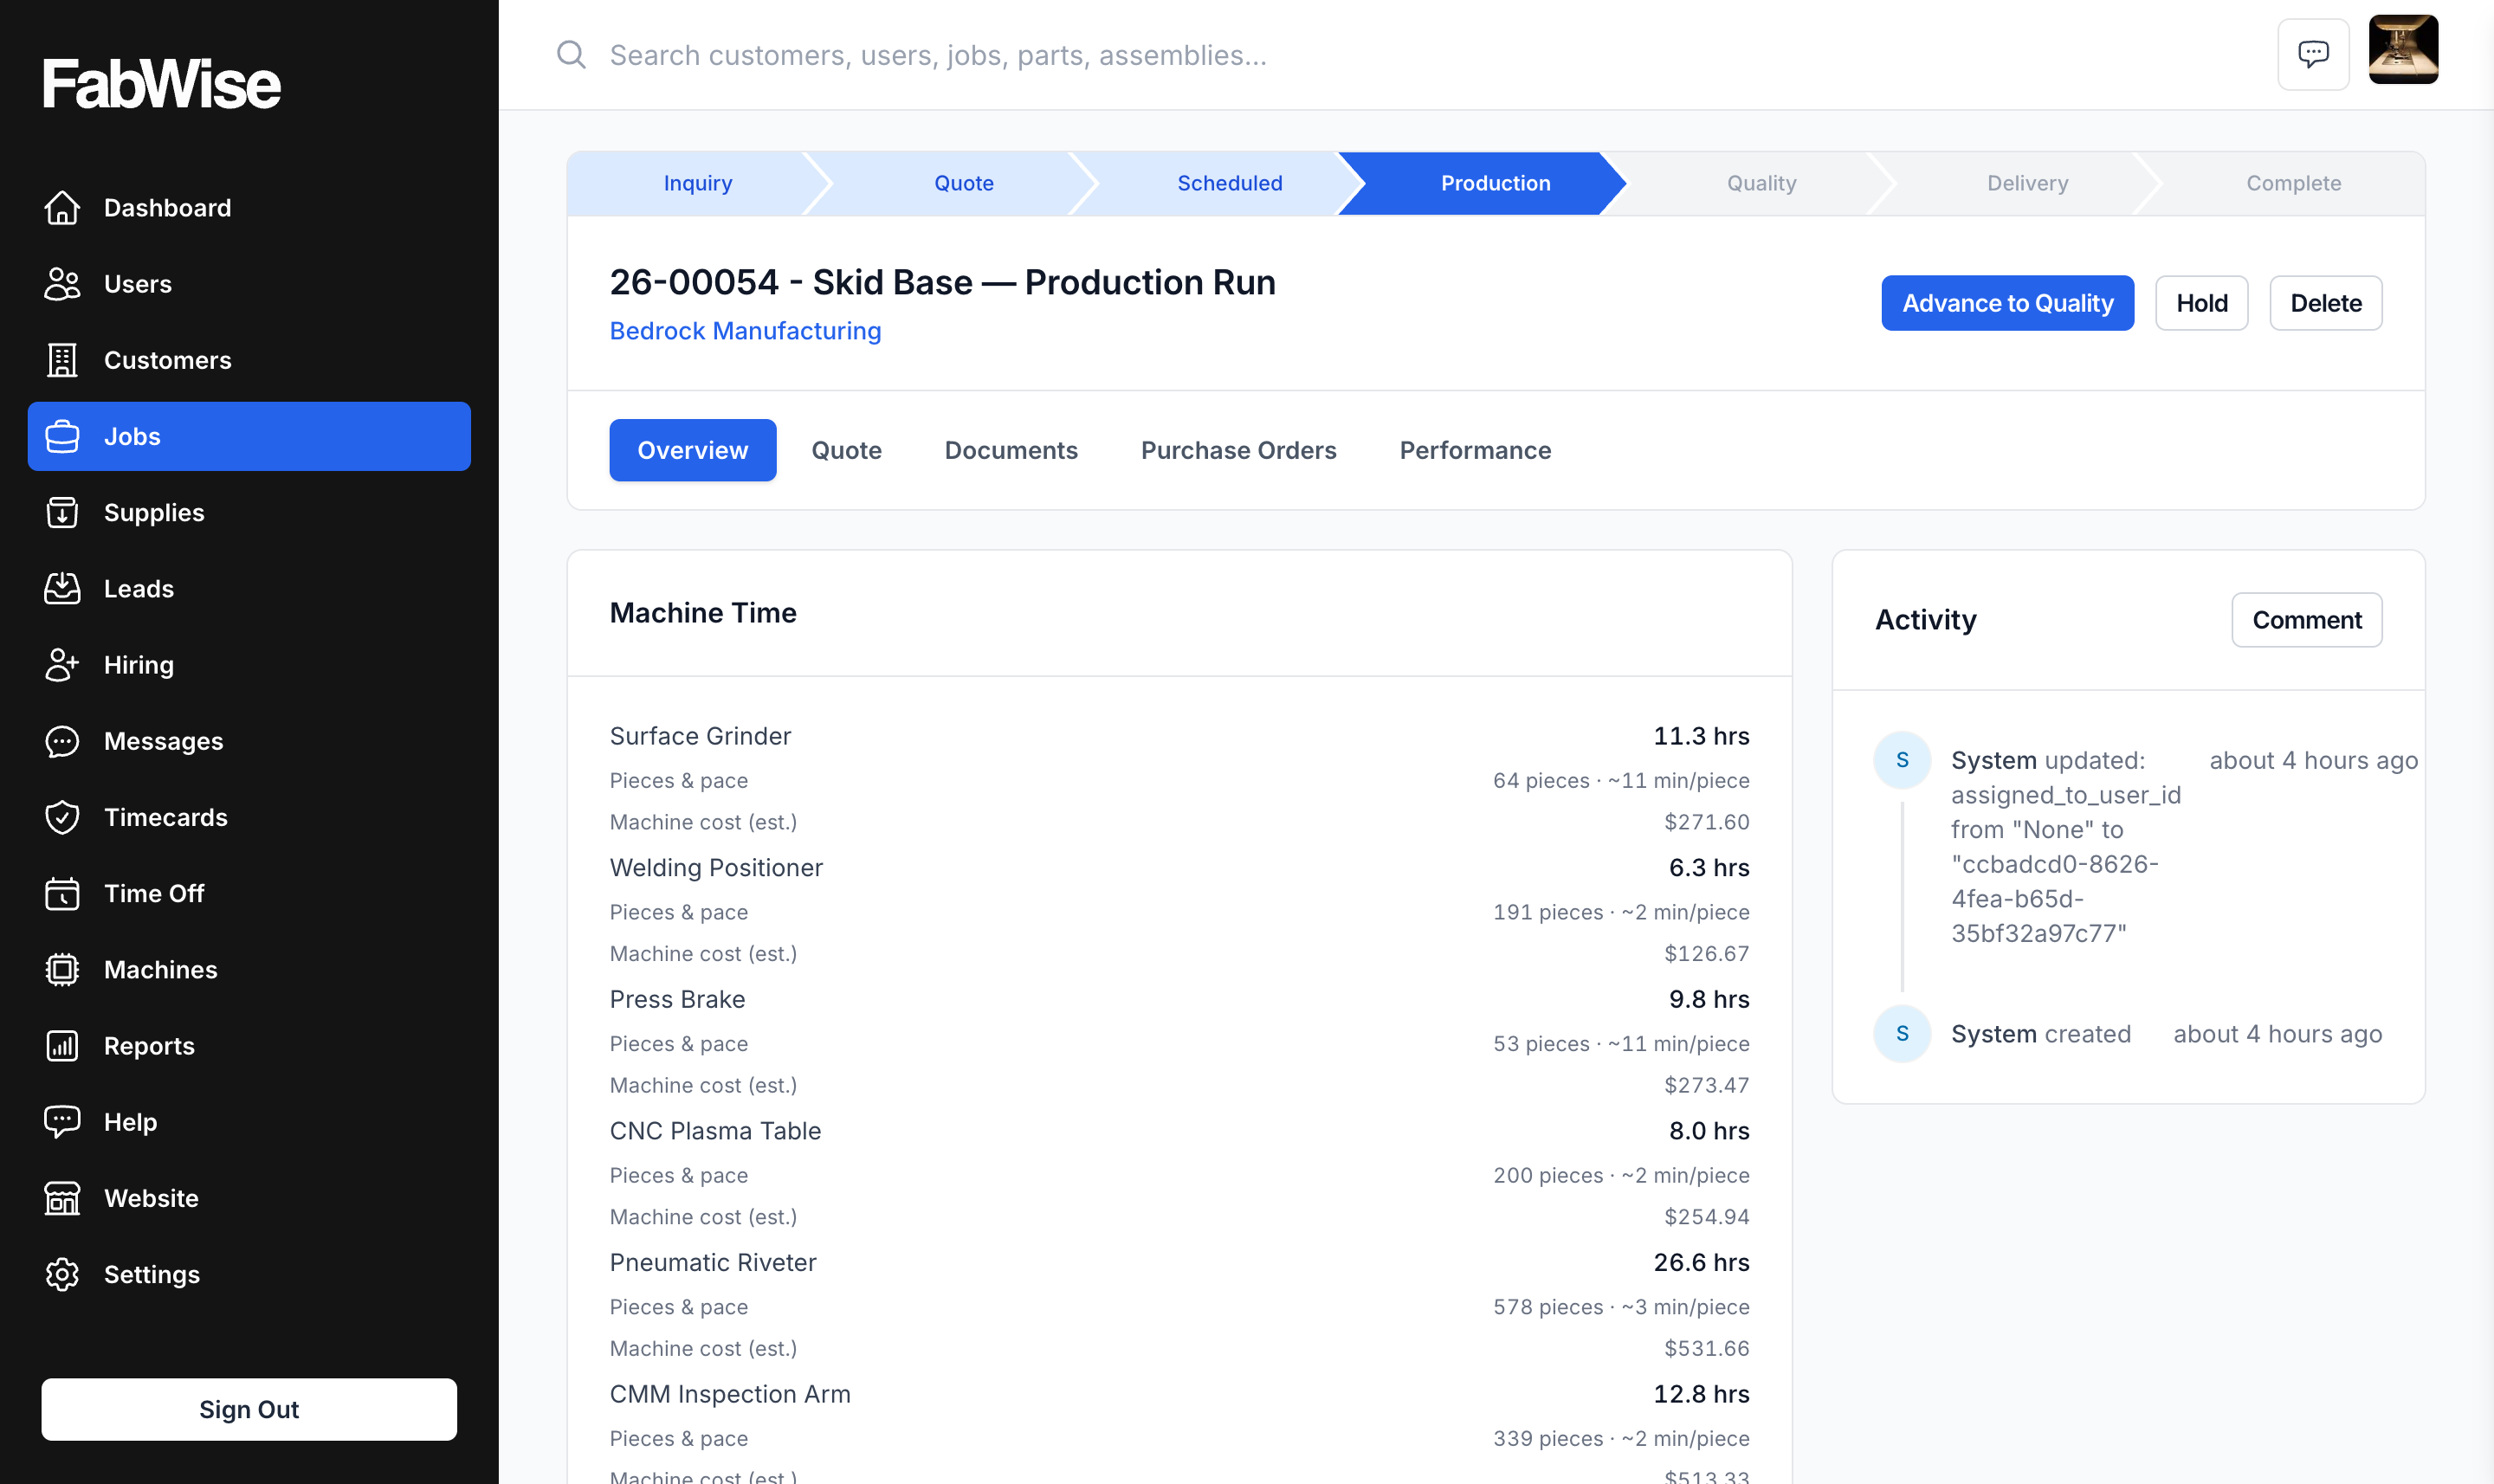2494x1484 pixels.
Task: Click the Sign Out button
Action: point(249,1409)
